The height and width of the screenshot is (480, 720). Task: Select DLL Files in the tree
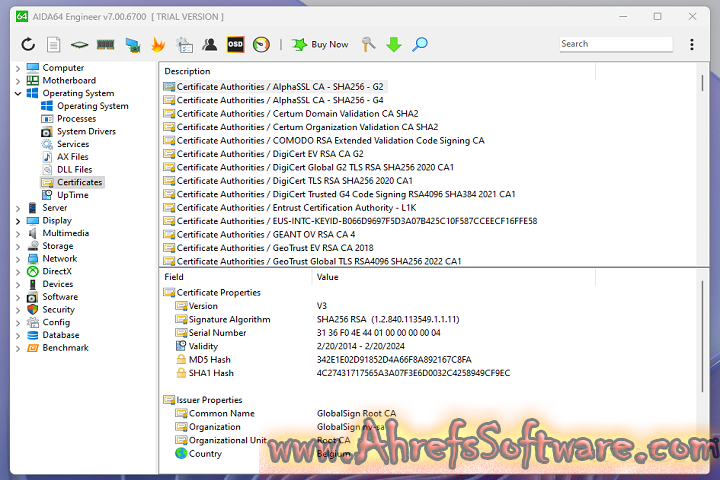(x=72, y=170)
